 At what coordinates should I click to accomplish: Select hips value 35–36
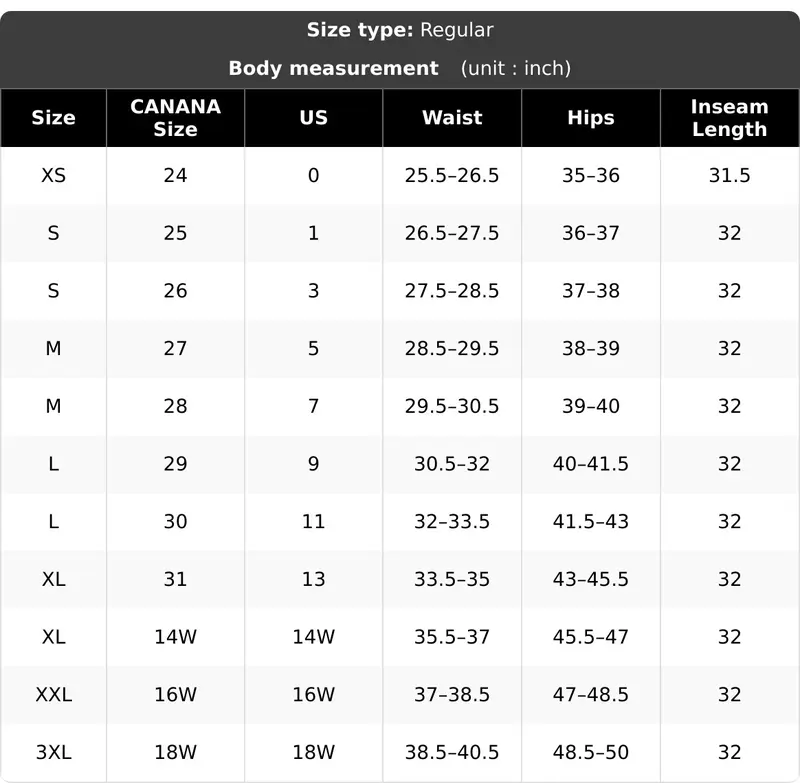click(591, 175)
